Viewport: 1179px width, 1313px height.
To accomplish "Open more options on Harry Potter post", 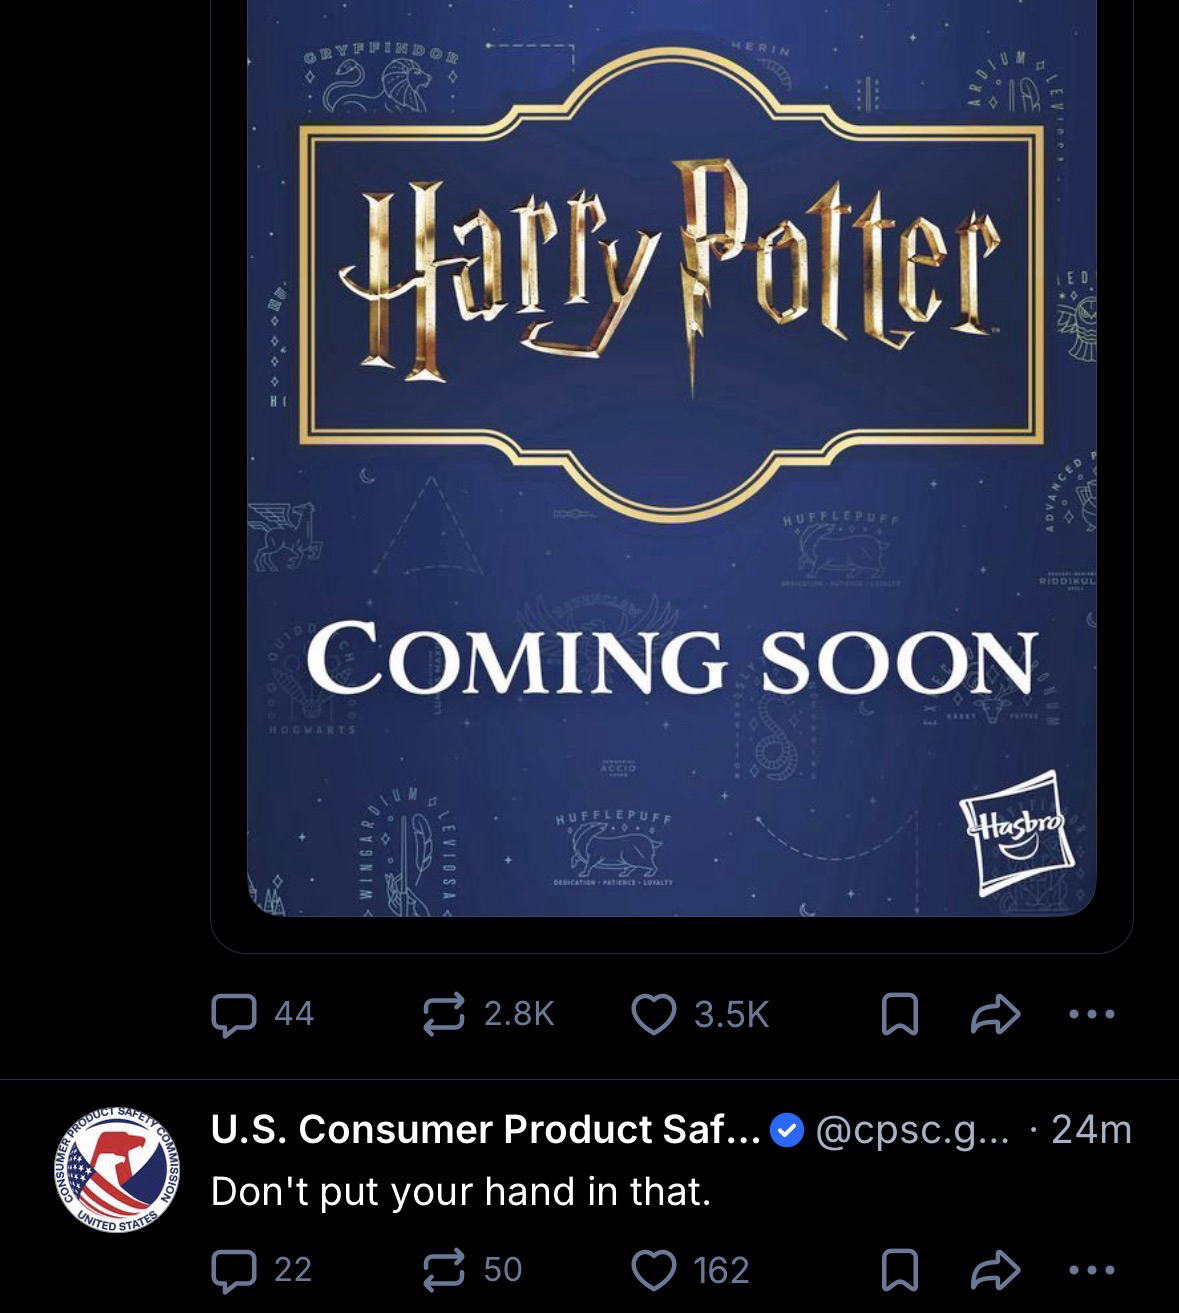I will coord(1090,1014).
